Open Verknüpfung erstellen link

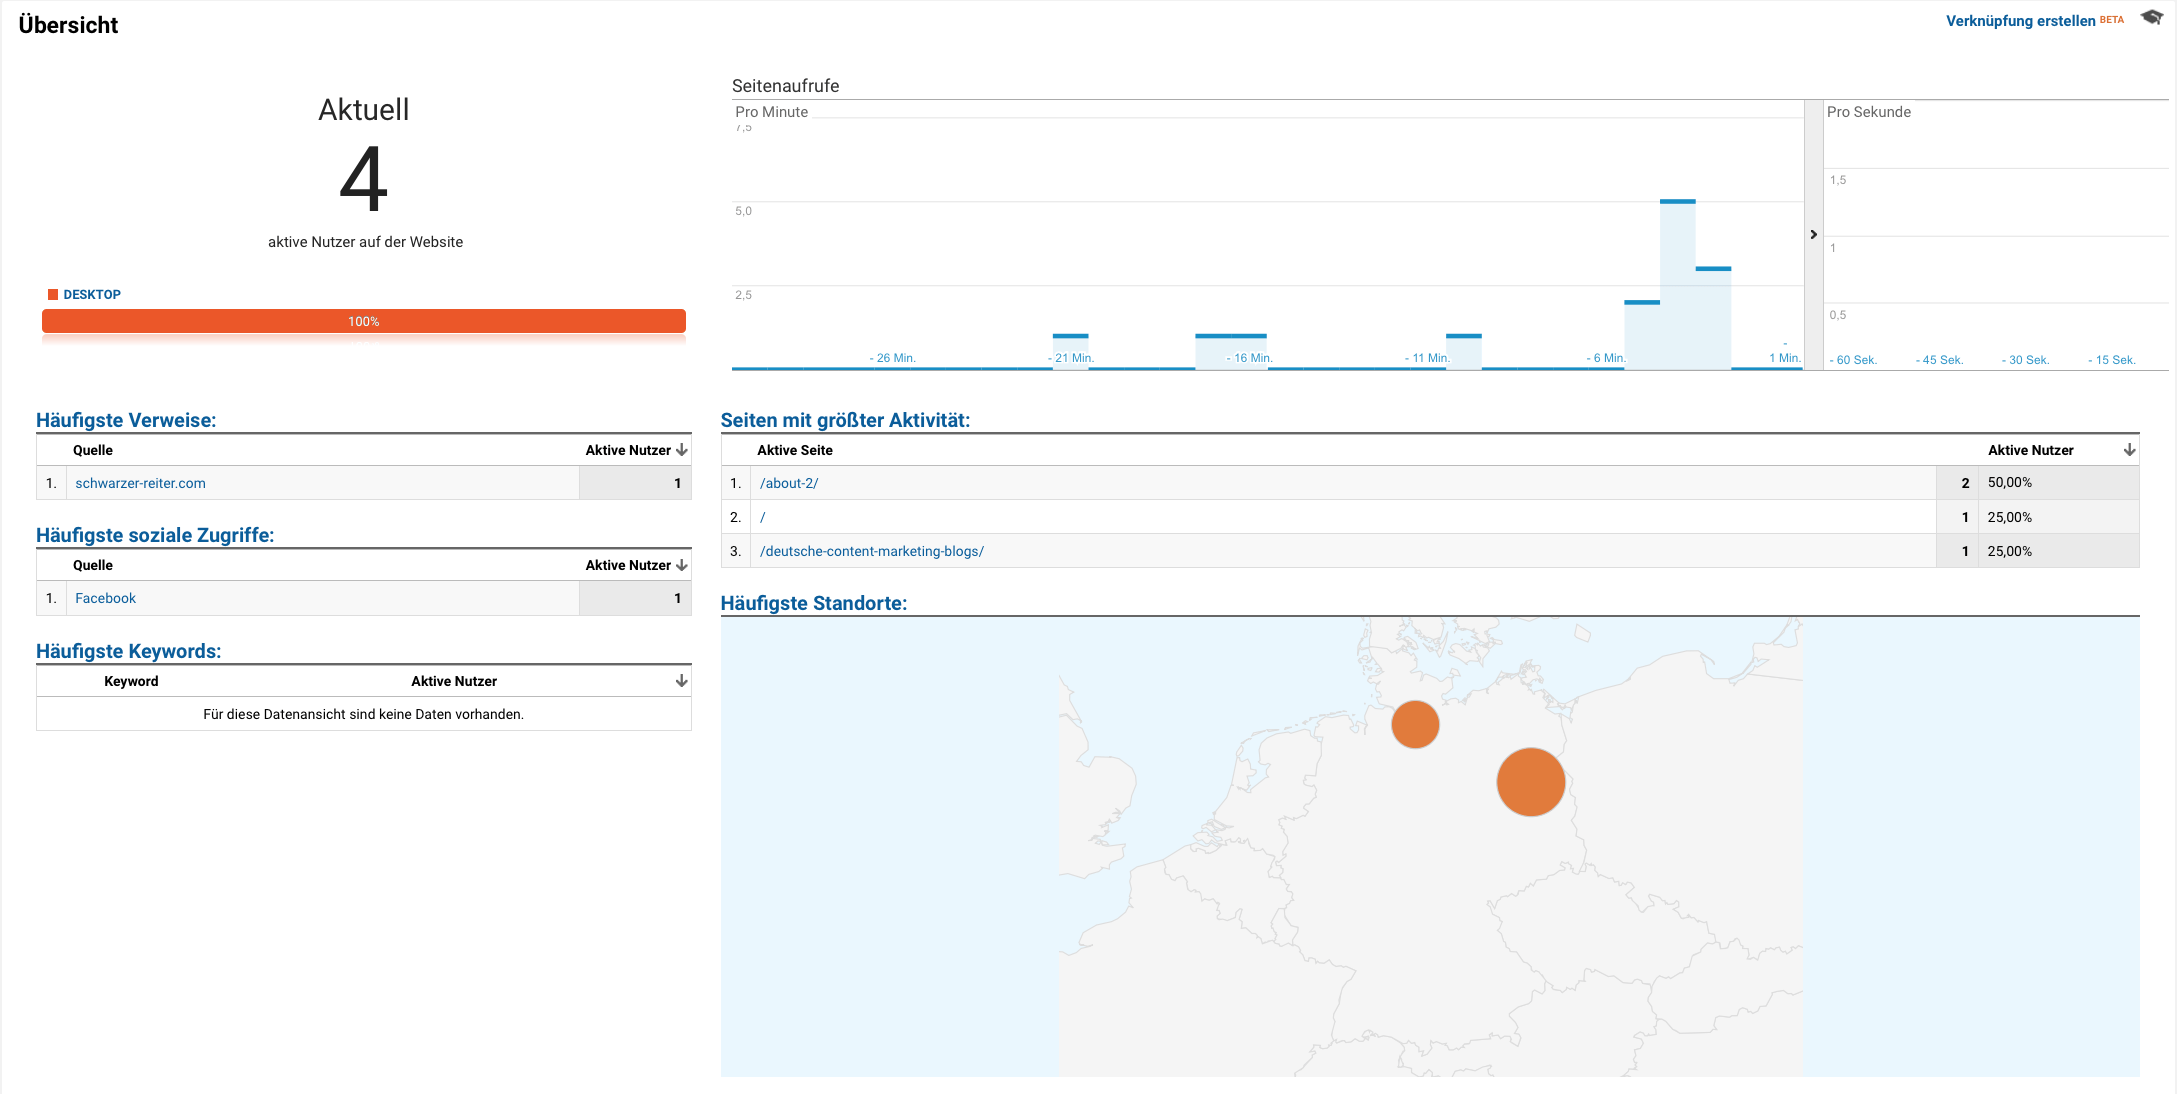click(x=2020, y=21)
